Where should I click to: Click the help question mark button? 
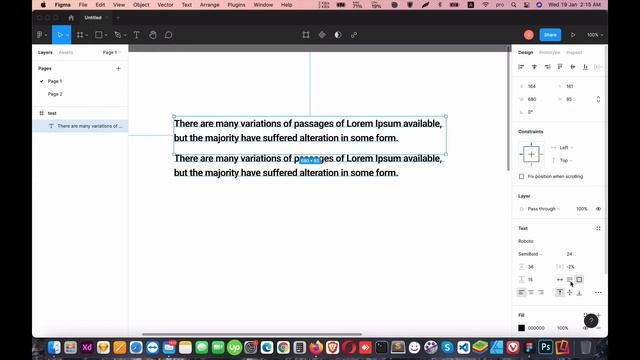coord(591,321)
